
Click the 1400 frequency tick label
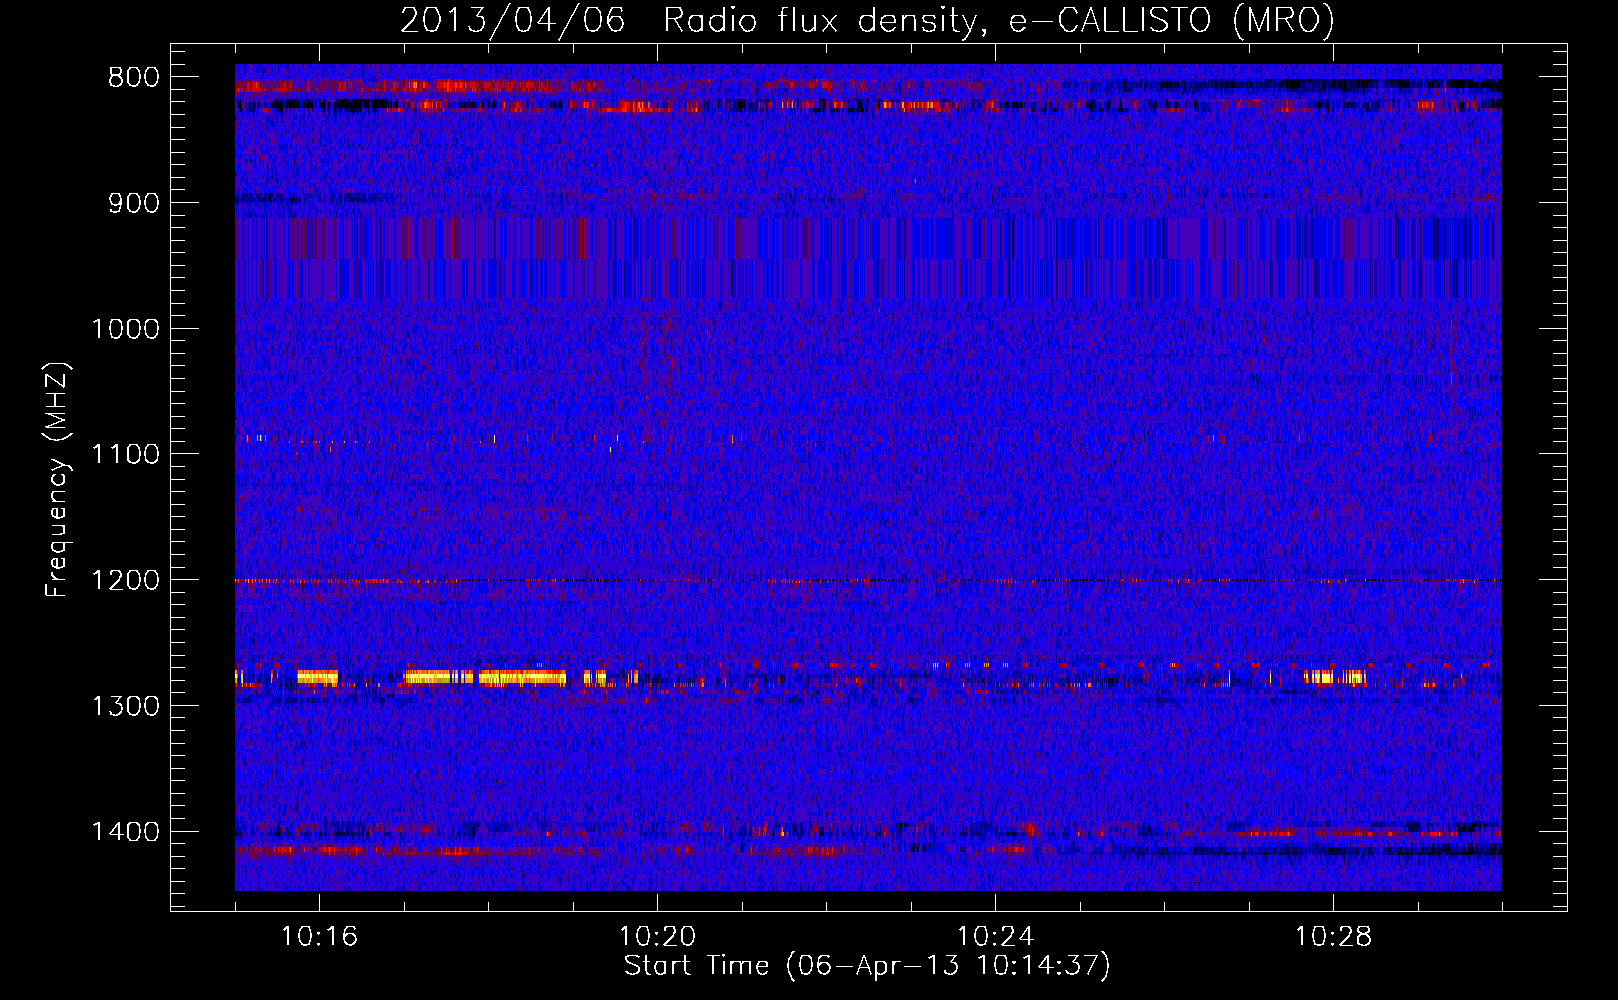(125, 832)
